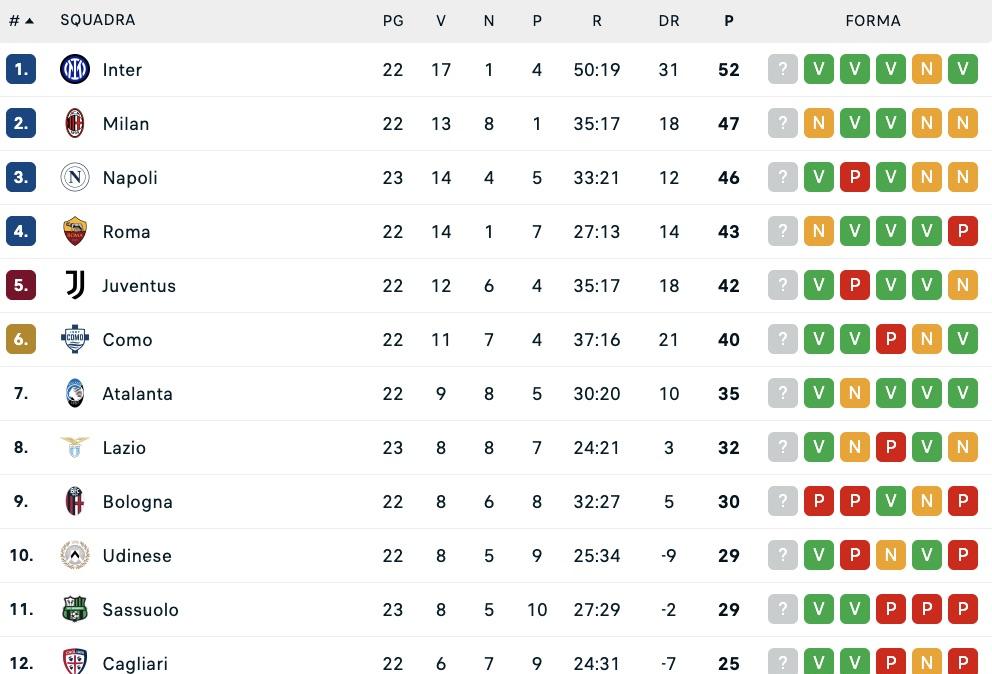Click the FORMA column header
992x674 pixels.
873,20
